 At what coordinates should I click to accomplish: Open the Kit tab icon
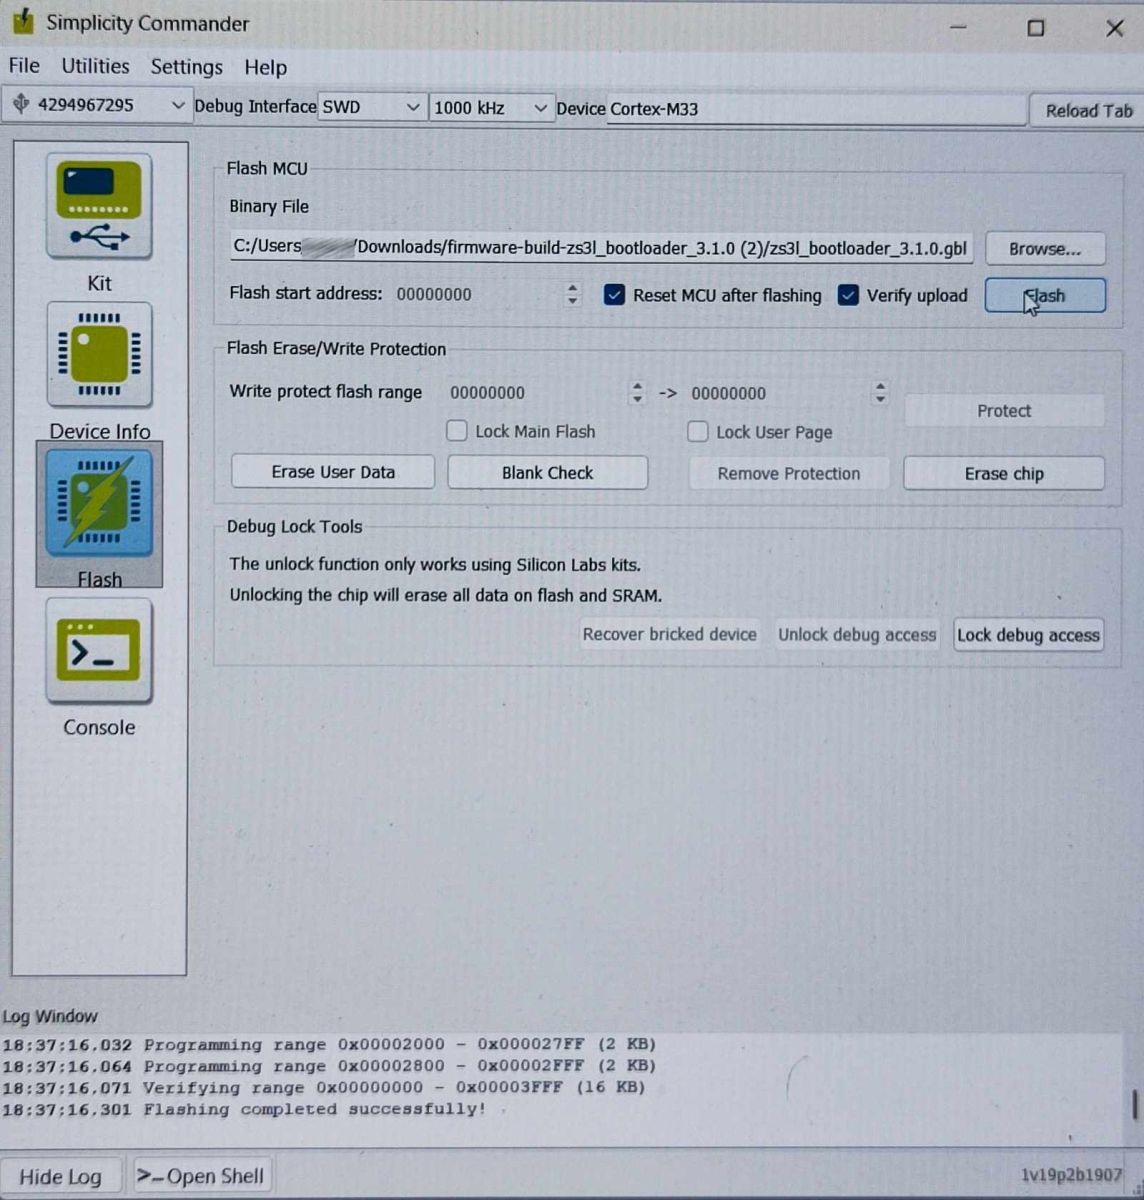(99, 208)
